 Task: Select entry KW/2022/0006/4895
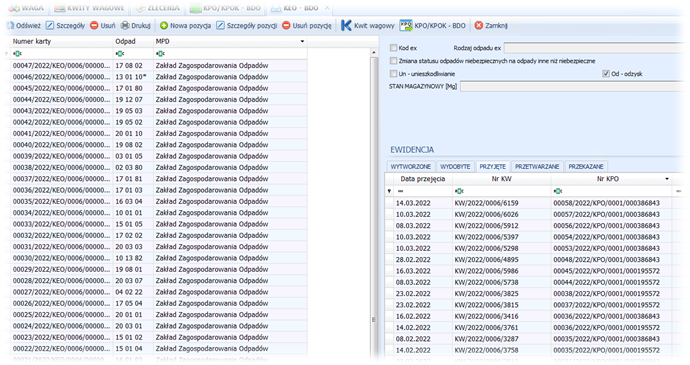point(486,260)
